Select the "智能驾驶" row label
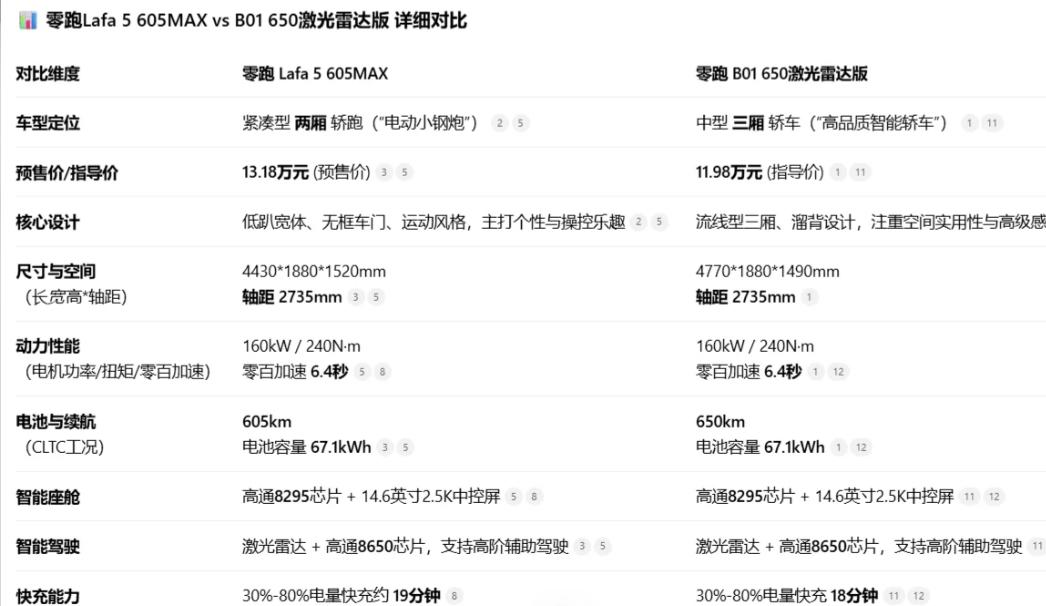The image size is (1046, 606). (48, 547)
